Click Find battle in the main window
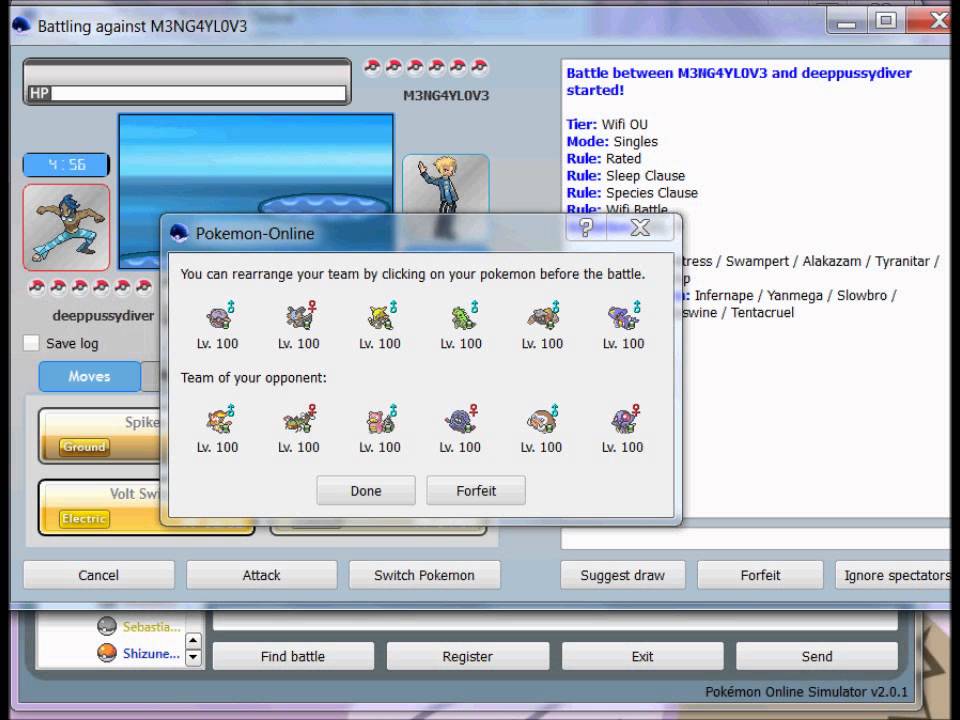Viewport: 960px width, 720px height. pos(293,656)
